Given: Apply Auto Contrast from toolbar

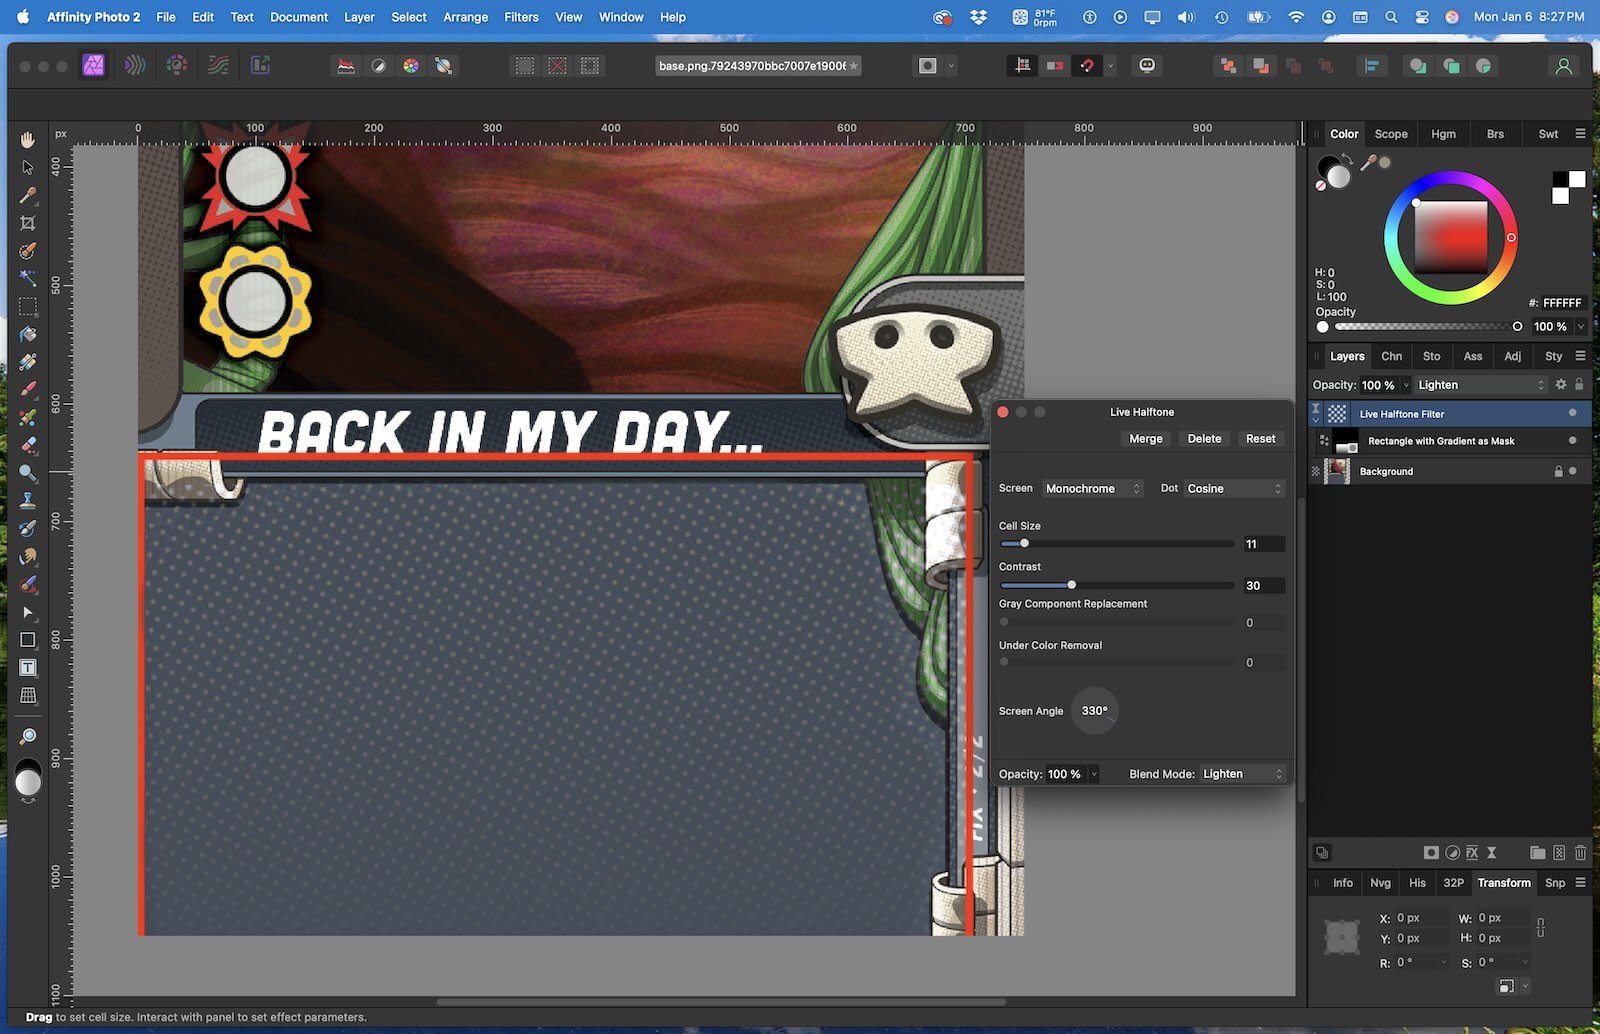Looking at the screenshot, I should (378, 66).
